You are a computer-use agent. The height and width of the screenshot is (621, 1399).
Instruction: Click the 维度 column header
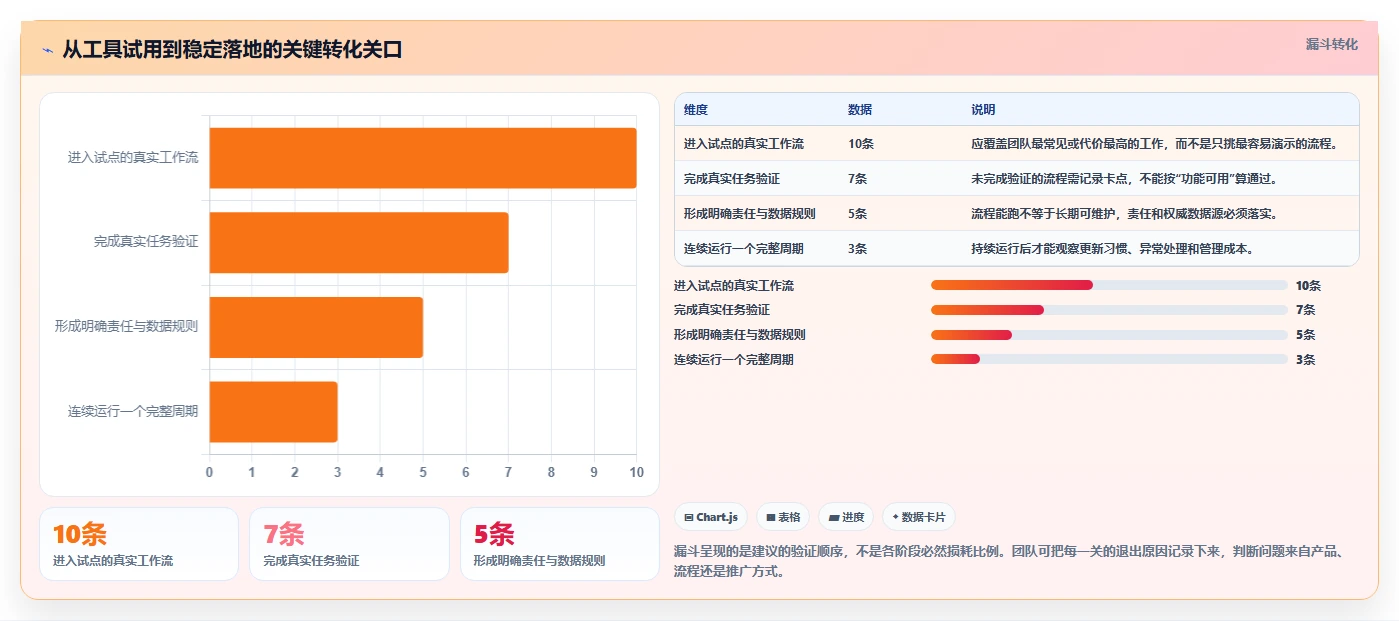tap(696, 110)
